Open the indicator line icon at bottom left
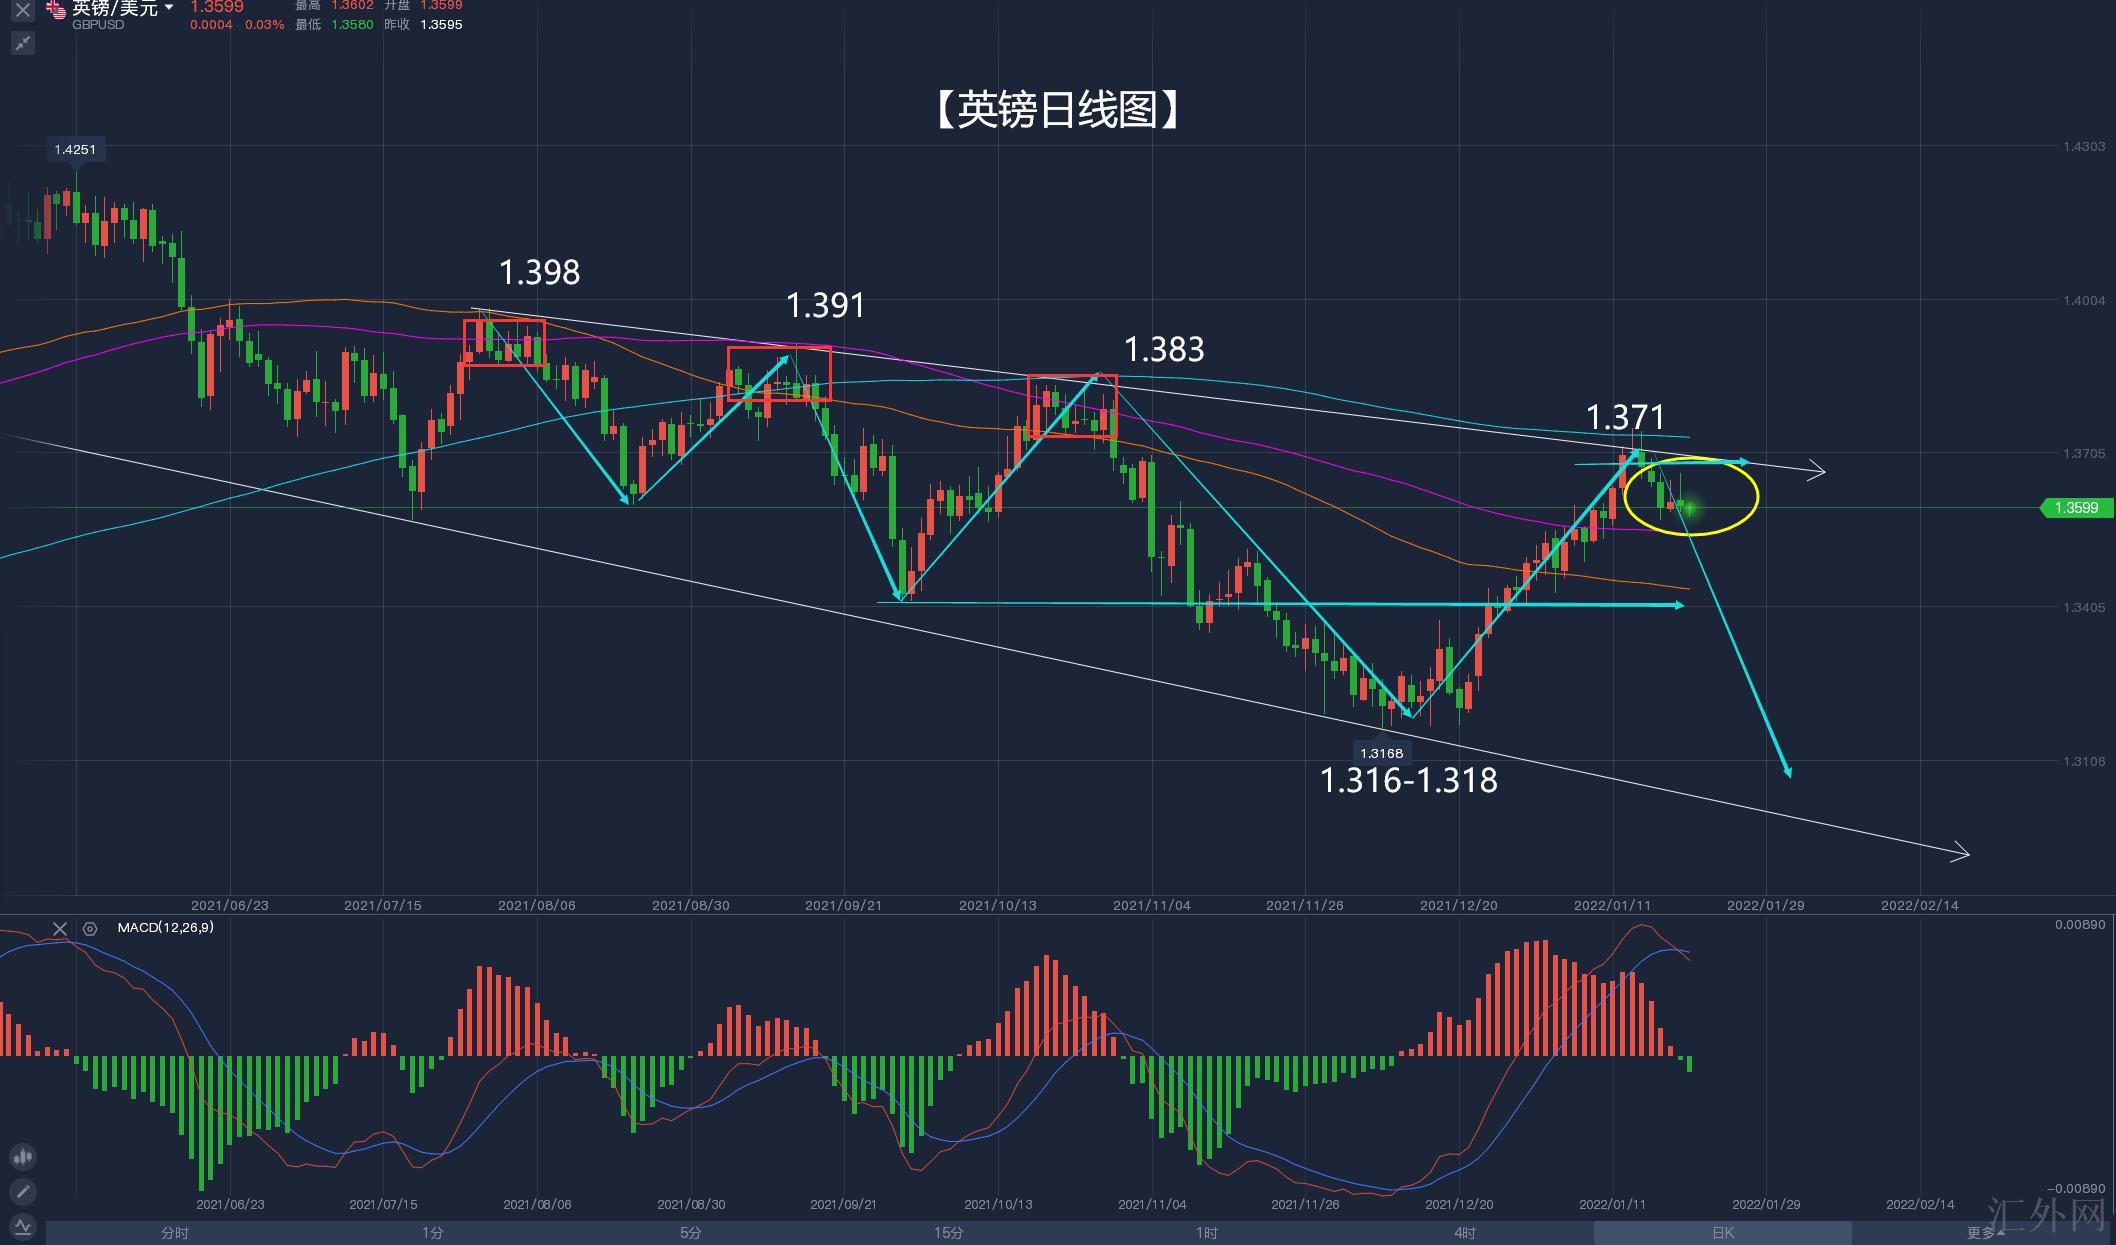Viewport: 2116px width, 1245px height. 22,1227
